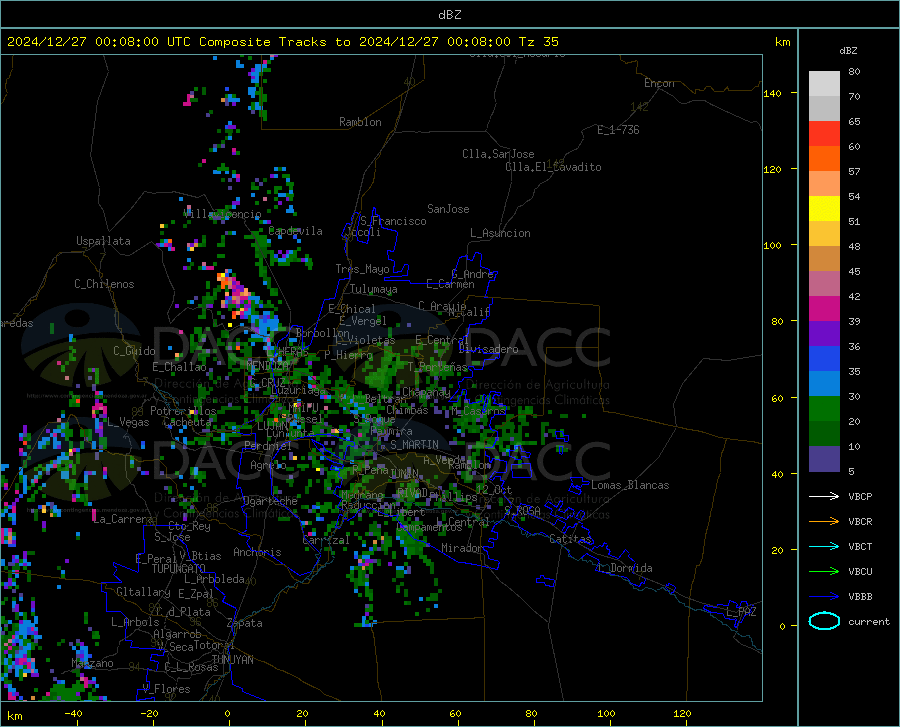This screenshot has width=900, height=727.
Task: Click the white VBCP arrow icon
Action: point(824,496)
